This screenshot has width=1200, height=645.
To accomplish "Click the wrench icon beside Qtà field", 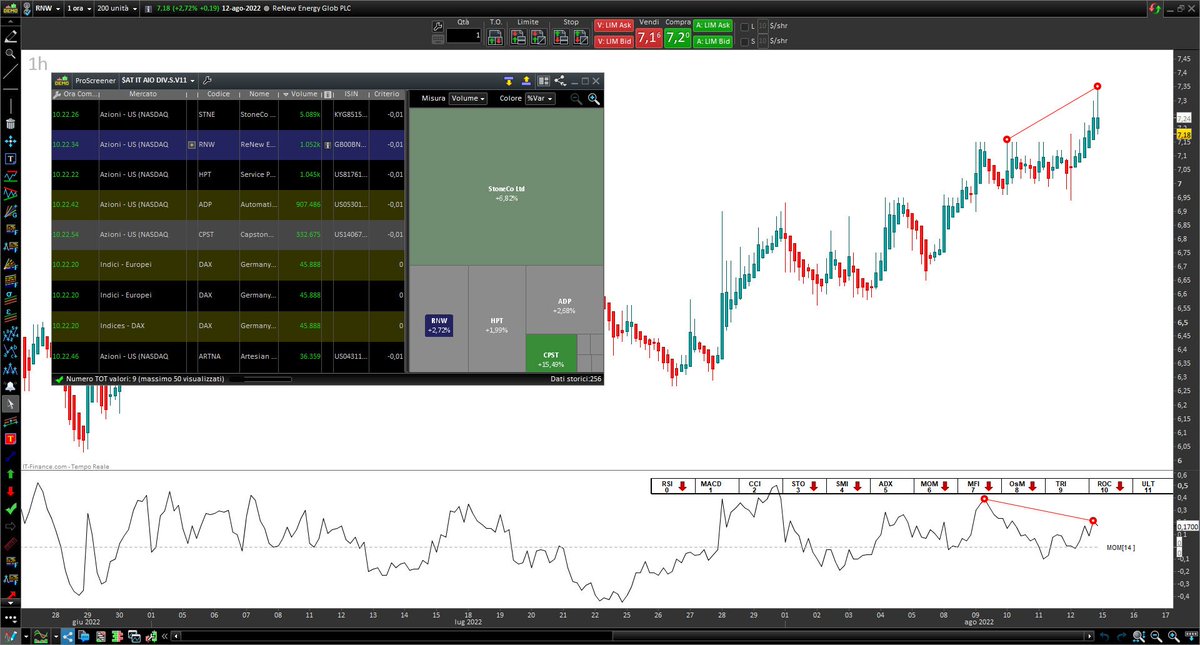I will pos(438,27).
